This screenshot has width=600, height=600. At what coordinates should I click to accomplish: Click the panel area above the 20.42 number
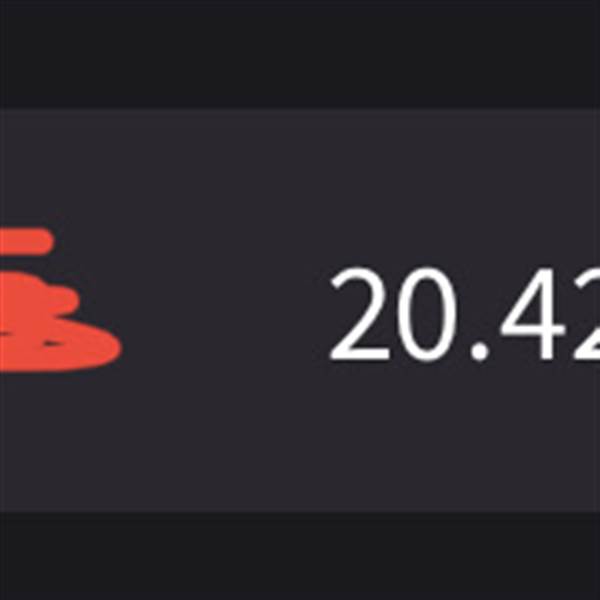click(x=465, y=188)
